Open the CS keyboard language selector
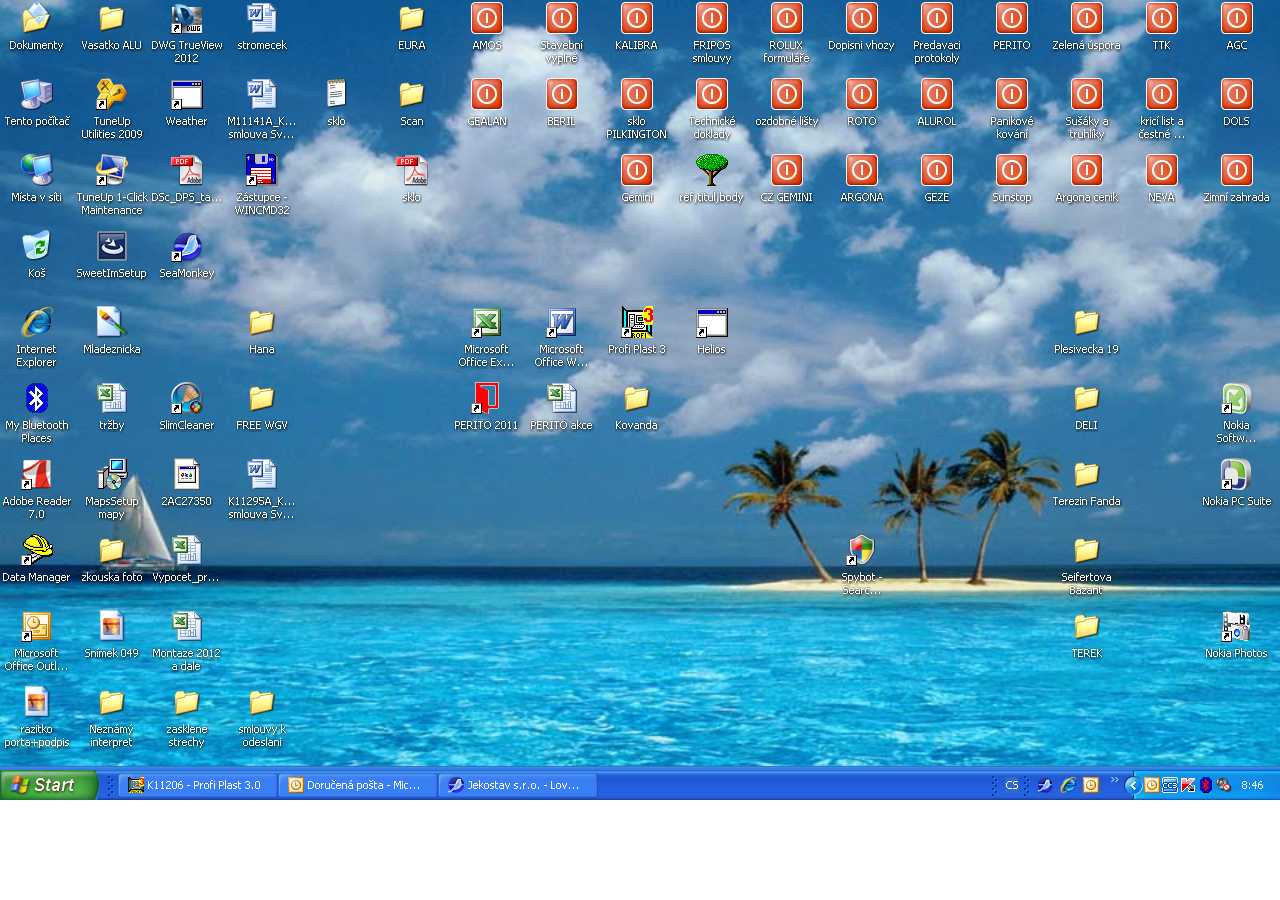The image size is (1280, 900). [1011, 785]
